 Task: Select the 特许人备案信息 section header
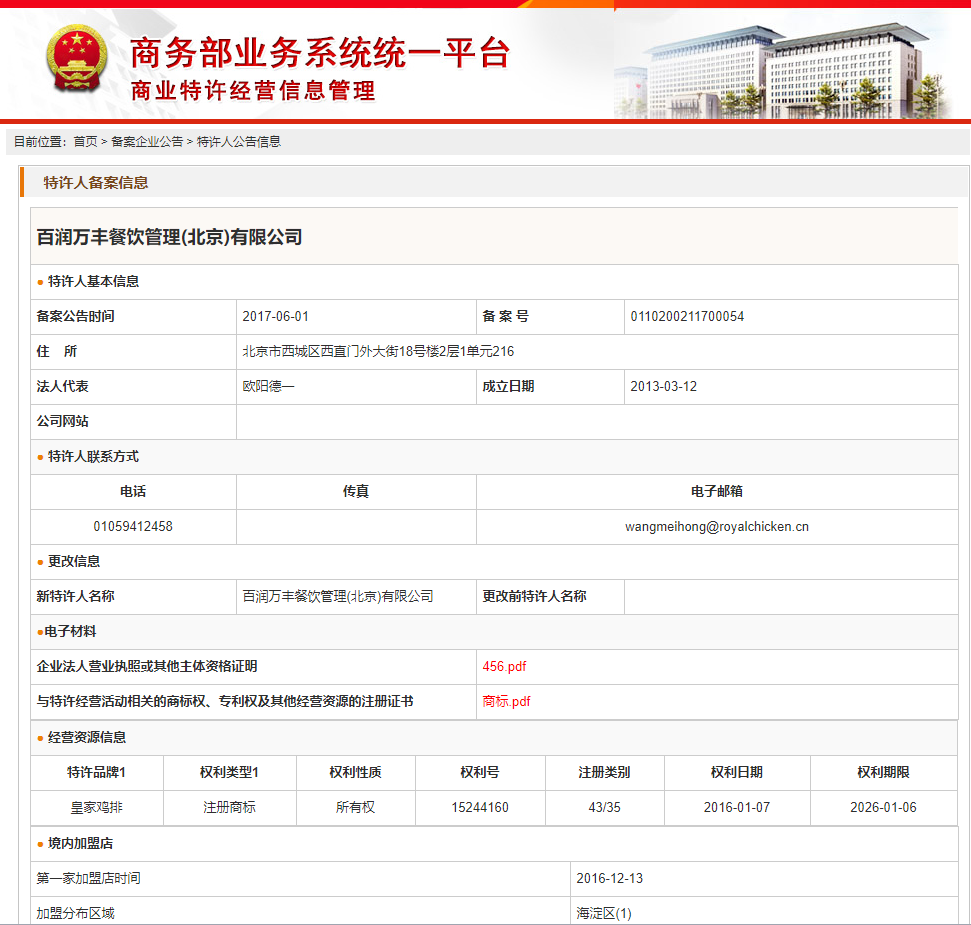(x=96, y=183)
